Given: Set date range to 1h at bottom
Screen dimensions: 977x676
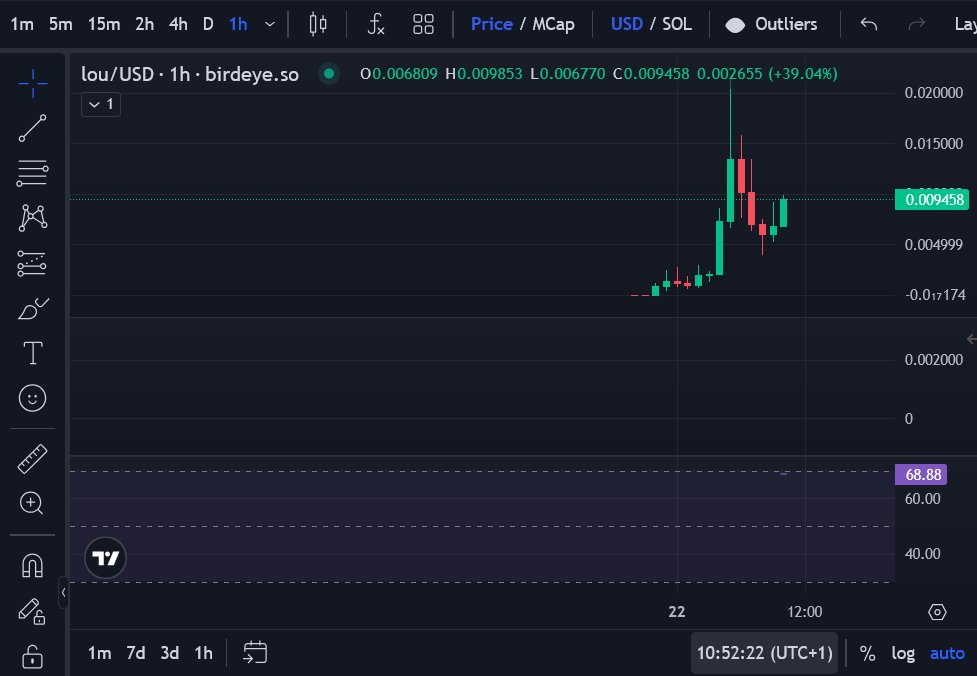Looking at the screenshot, I should point(203,653).
